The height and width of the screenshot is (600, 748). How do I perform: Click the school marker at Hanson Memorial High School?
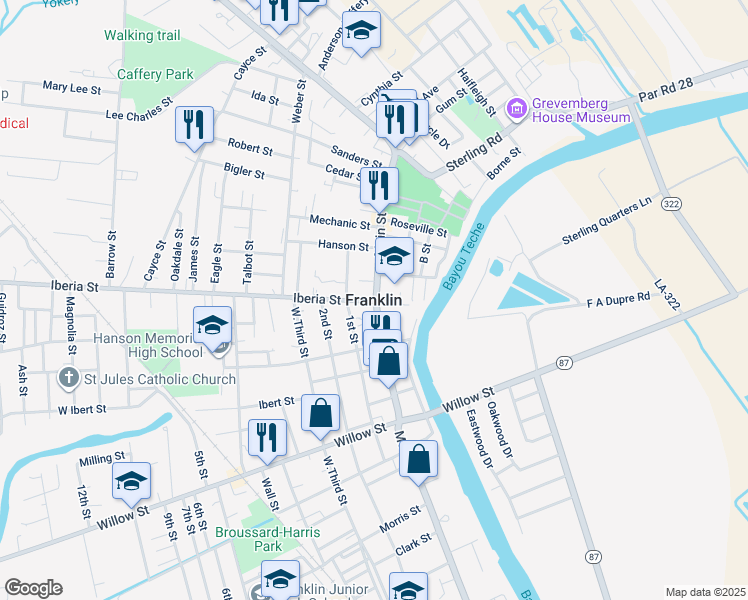[212, 327]
